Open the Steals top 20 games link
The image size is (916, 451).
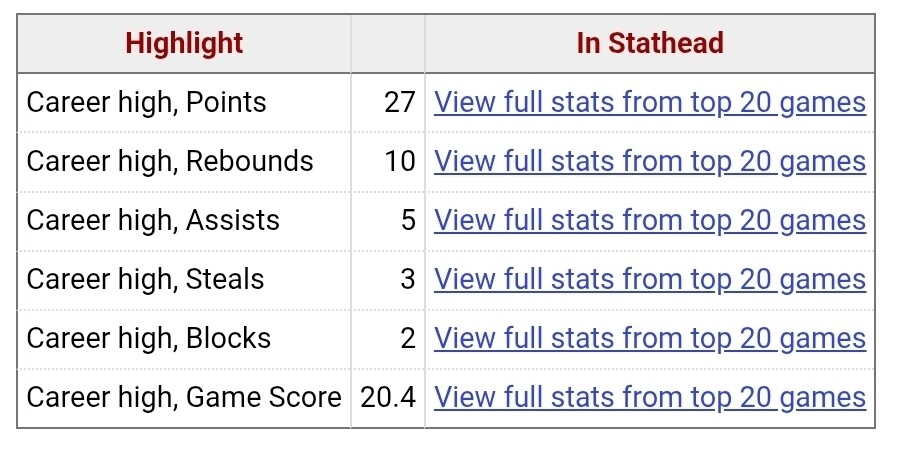click(649, 279)
